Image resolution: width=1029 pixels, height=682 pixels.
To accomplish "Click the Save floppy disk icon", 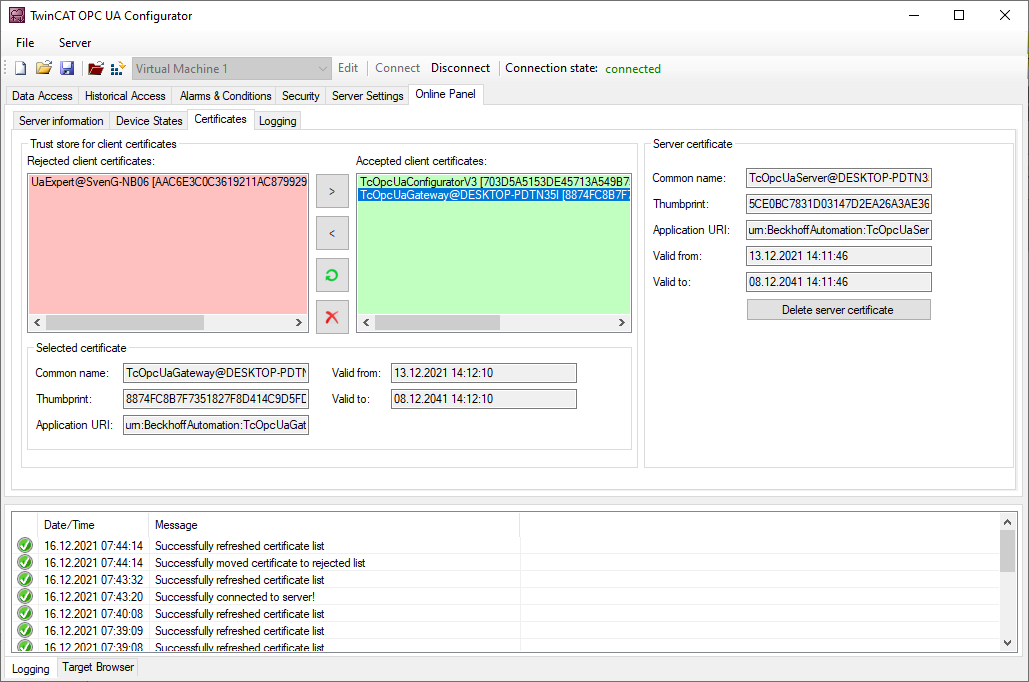I will point(67,68).
